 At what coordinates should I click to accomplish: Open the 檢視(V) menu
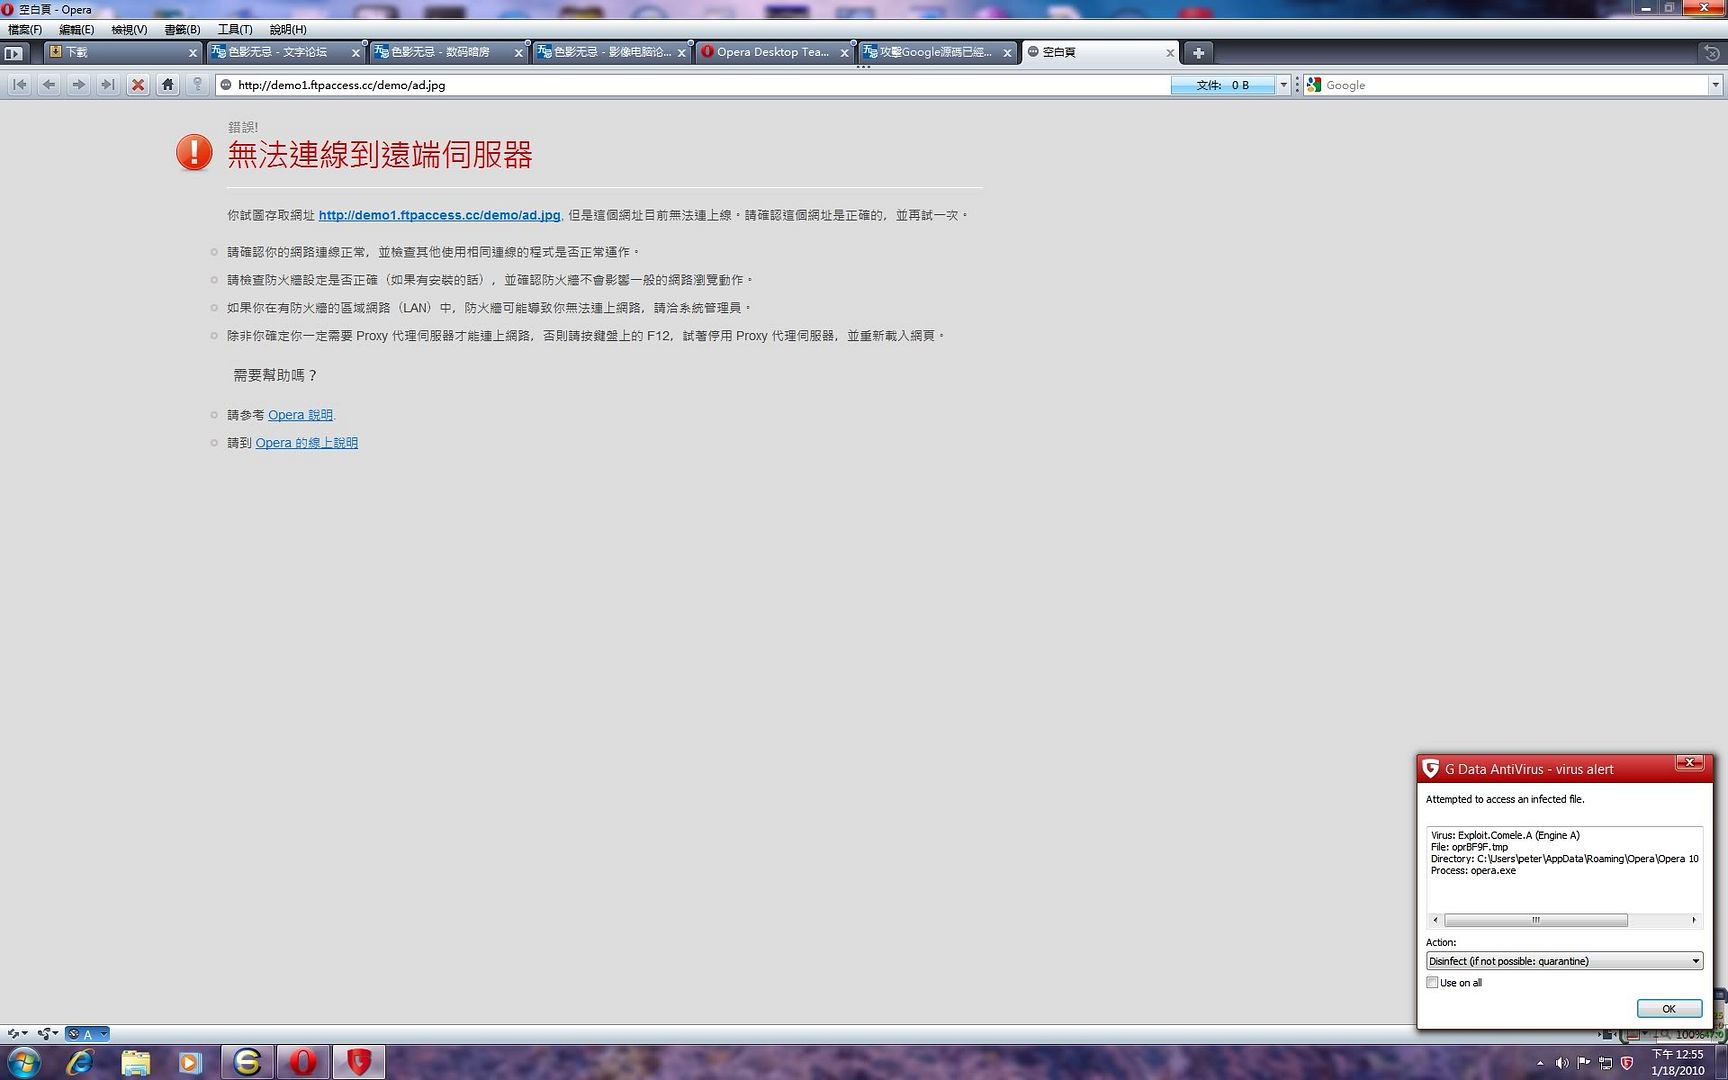pos(129,30)
